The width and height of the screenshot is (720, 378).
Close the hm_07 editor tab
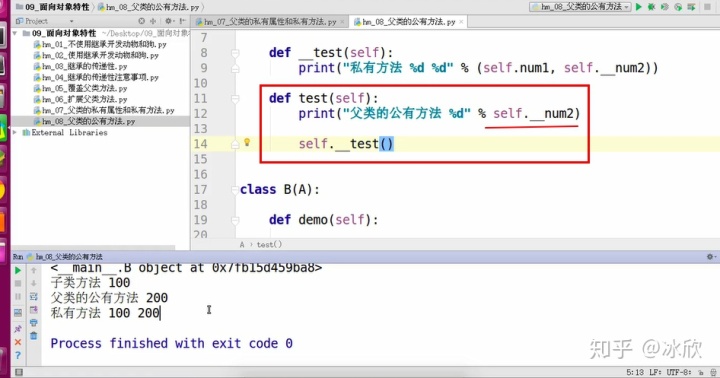tap(342, 22)
